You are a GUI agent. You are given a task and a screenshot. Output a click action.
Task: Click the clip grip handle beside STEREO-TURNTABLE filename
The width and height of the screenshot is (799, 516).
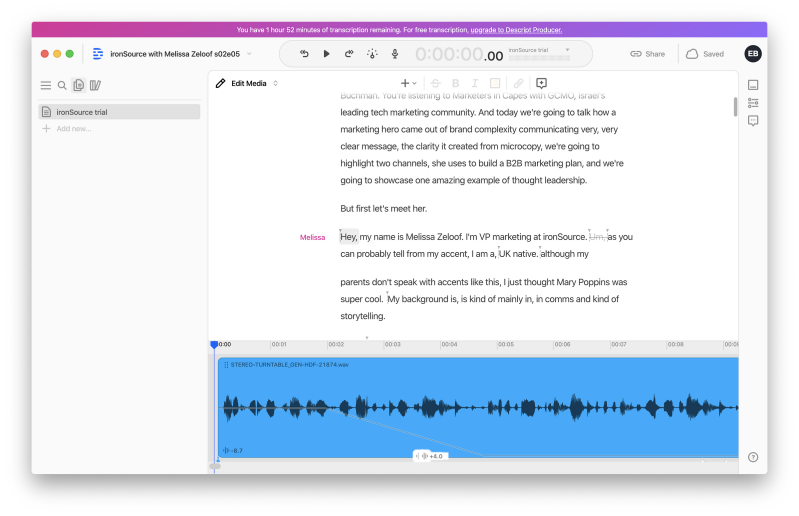tap(226, 365)
